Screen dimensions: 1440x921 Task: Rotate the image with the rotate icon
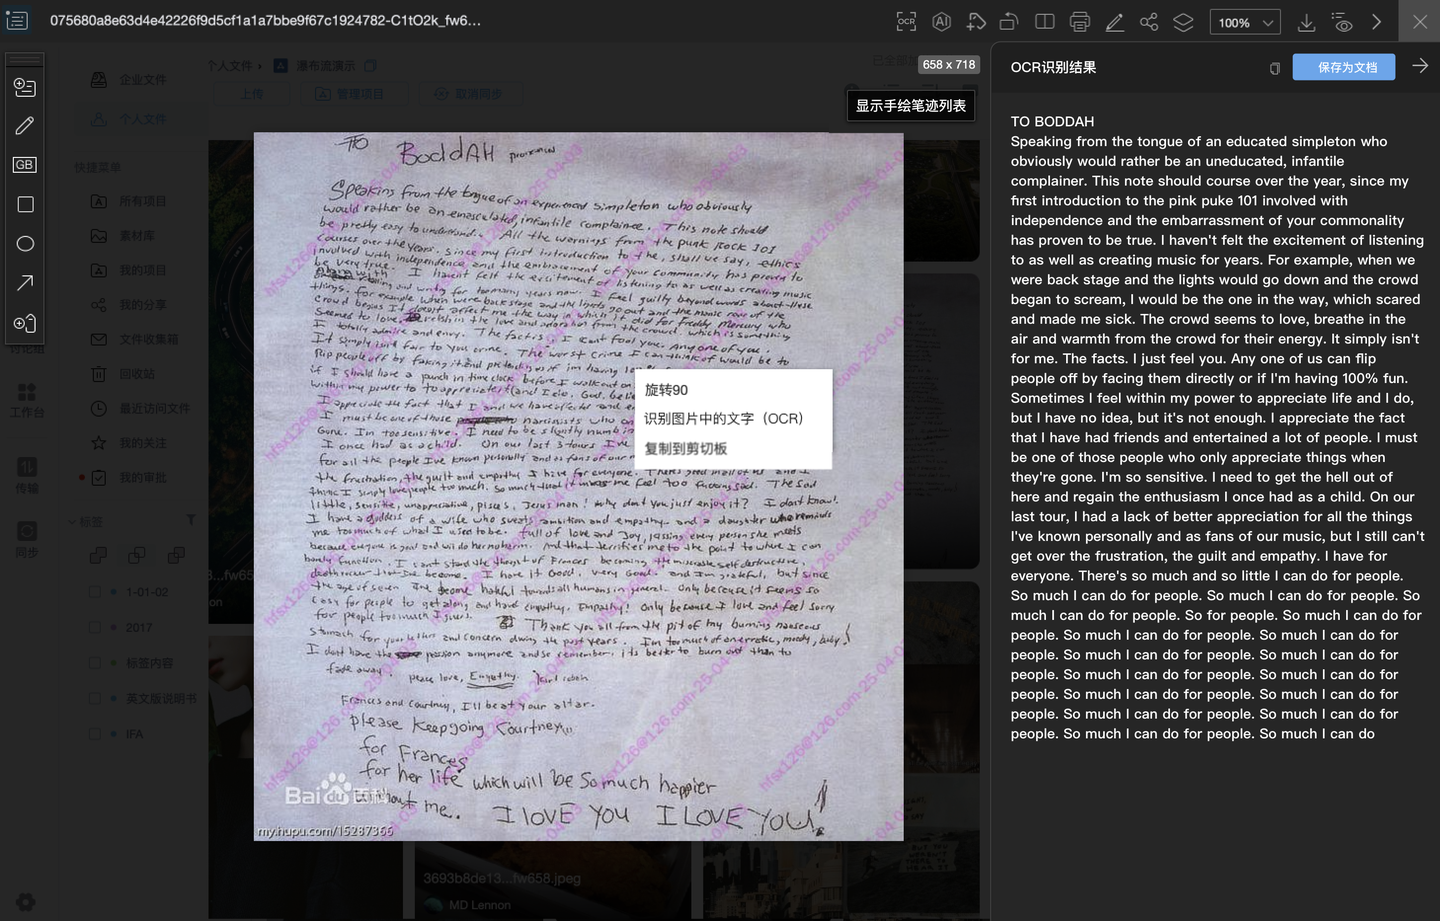(x=1009, y=22)
